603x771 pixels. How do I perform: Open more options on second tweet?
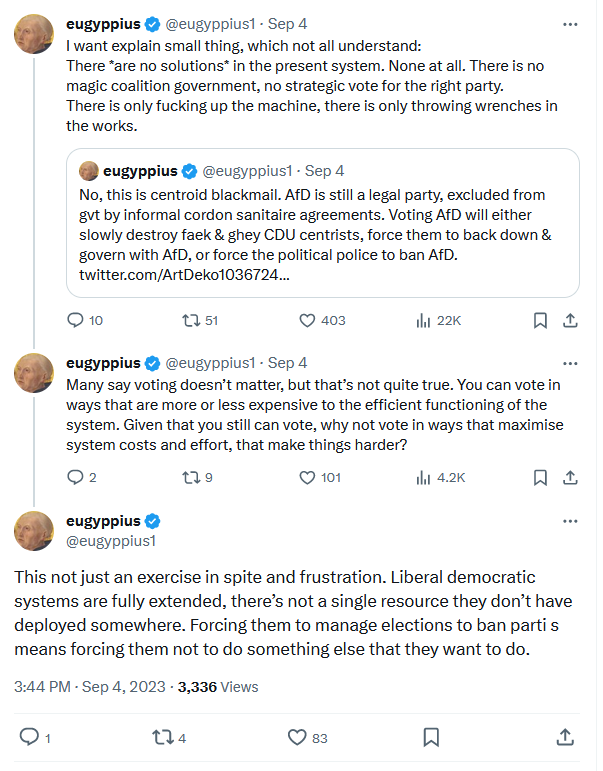[x=570, y=363]
